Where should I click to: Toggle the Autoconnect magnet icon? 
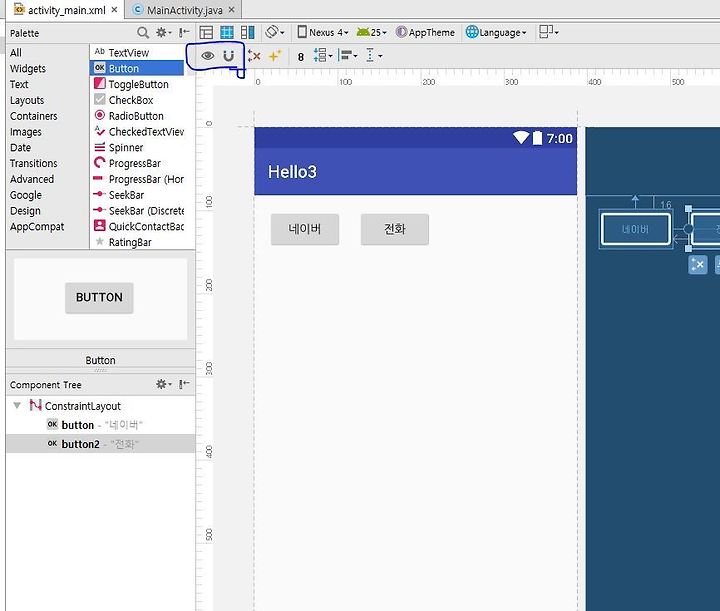(x=228, y=56)
